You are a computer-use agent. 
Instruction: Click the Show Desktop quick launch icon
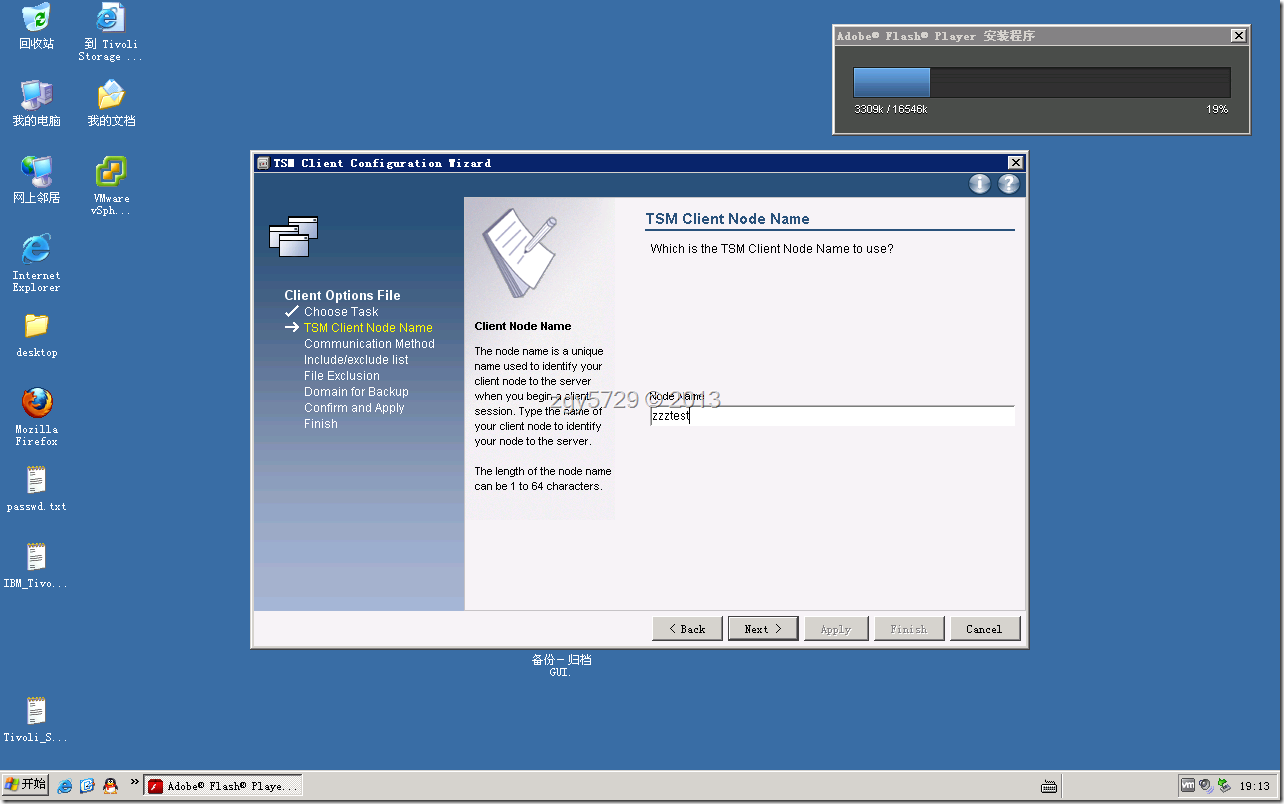[87, 786]
